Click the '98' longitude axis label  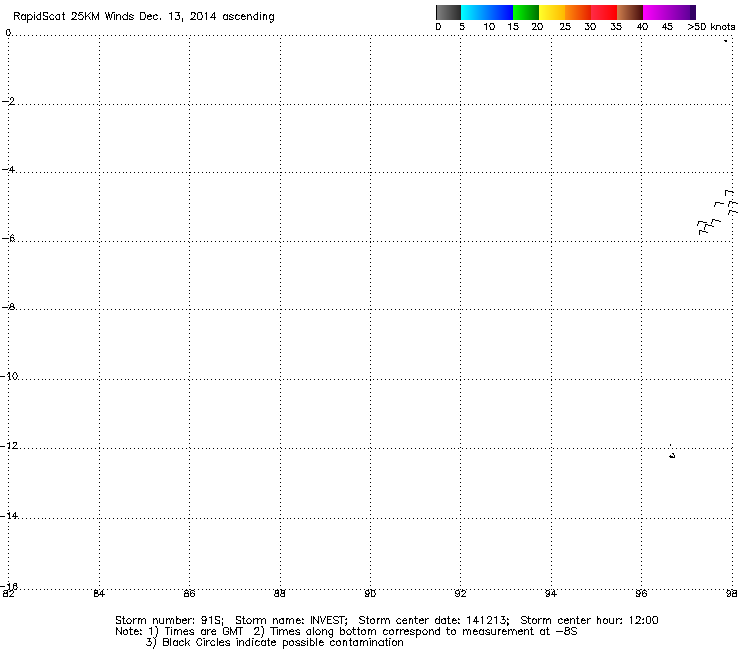731,594
